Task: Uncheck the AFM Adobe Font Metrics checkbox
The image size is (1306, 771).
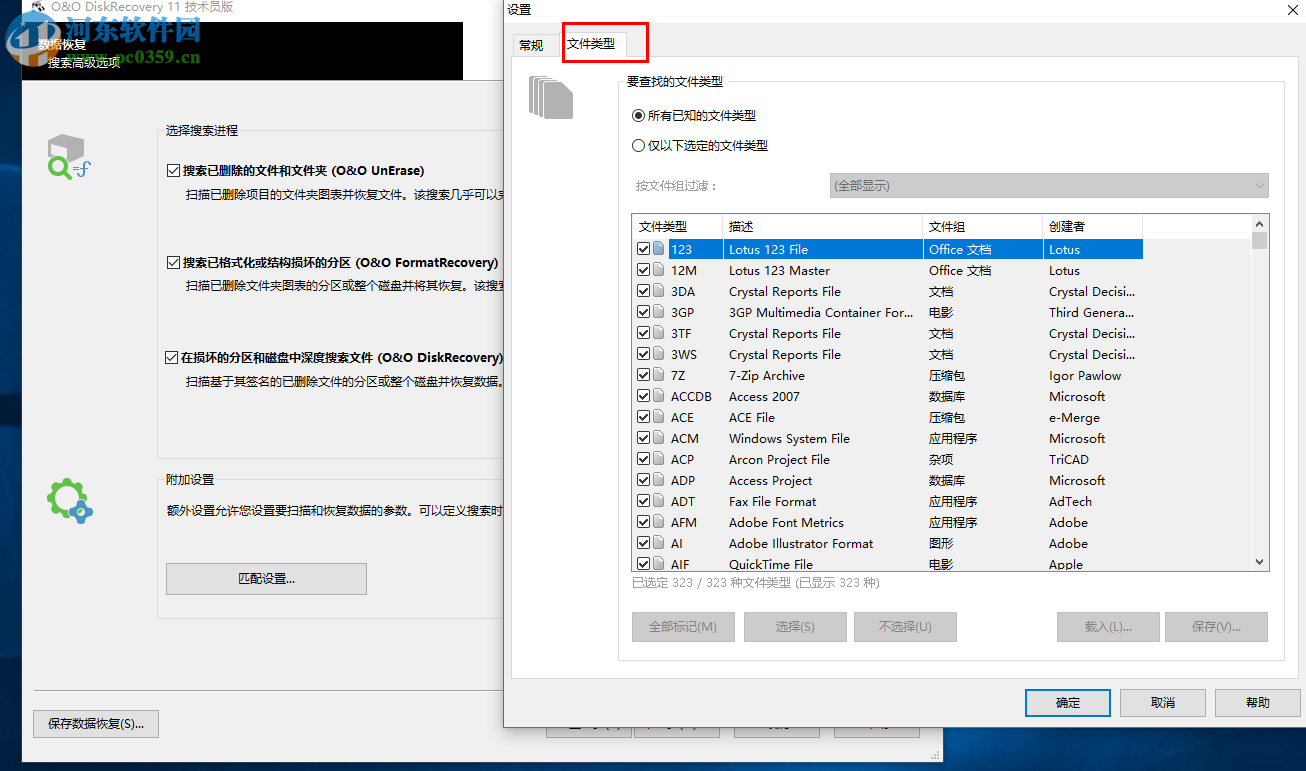Action: pyautogui.click(x=643, y=522)
